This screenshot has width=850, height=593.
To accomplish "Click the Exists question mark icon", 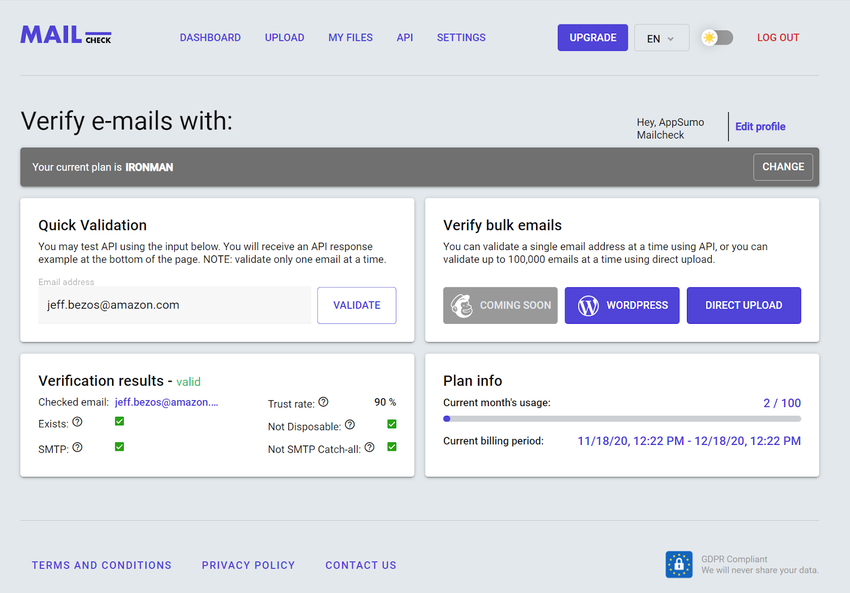I will coord(77,422).
